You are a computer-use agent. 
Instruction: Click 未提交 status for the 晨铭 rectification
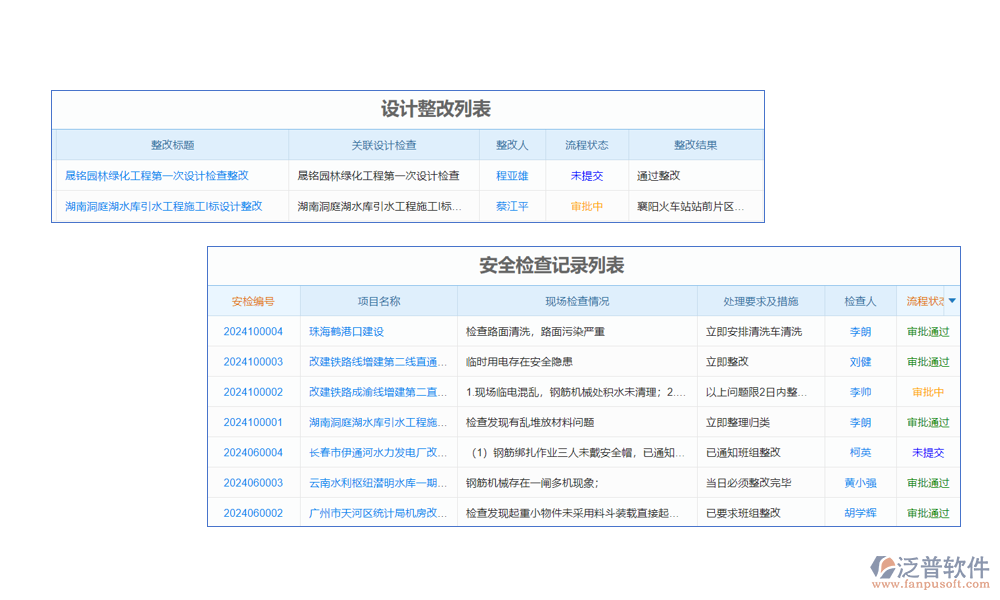point(586,174)
